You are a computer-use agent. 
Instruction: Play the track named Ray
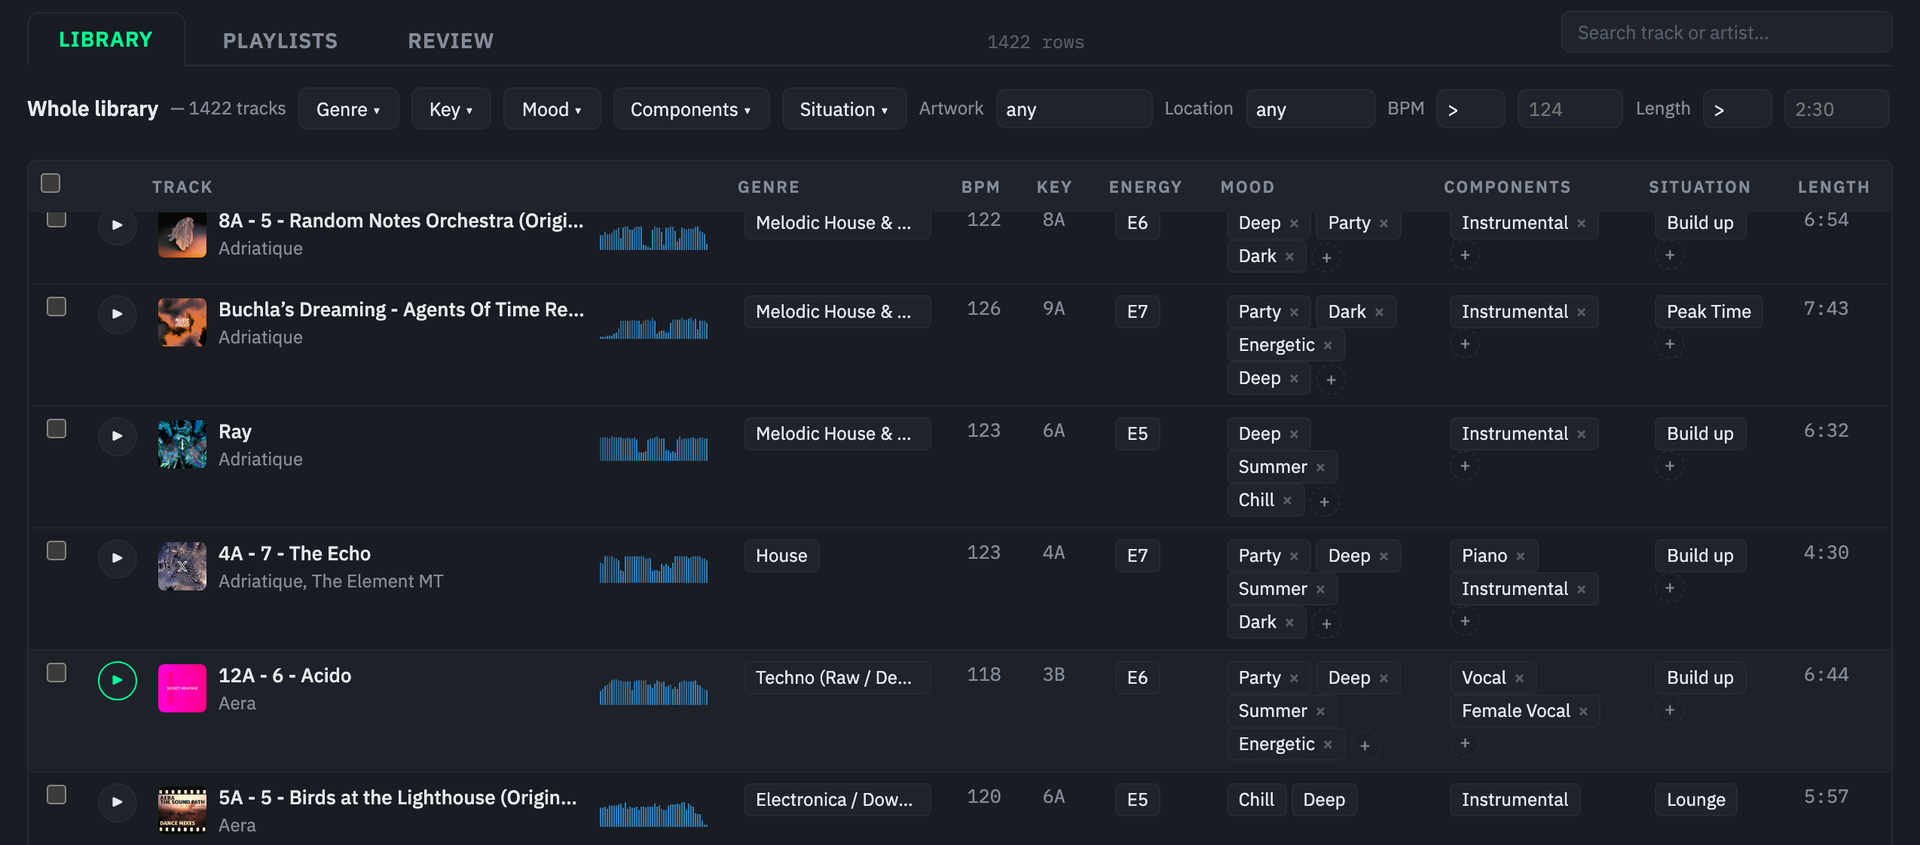(x=117, y=436)
